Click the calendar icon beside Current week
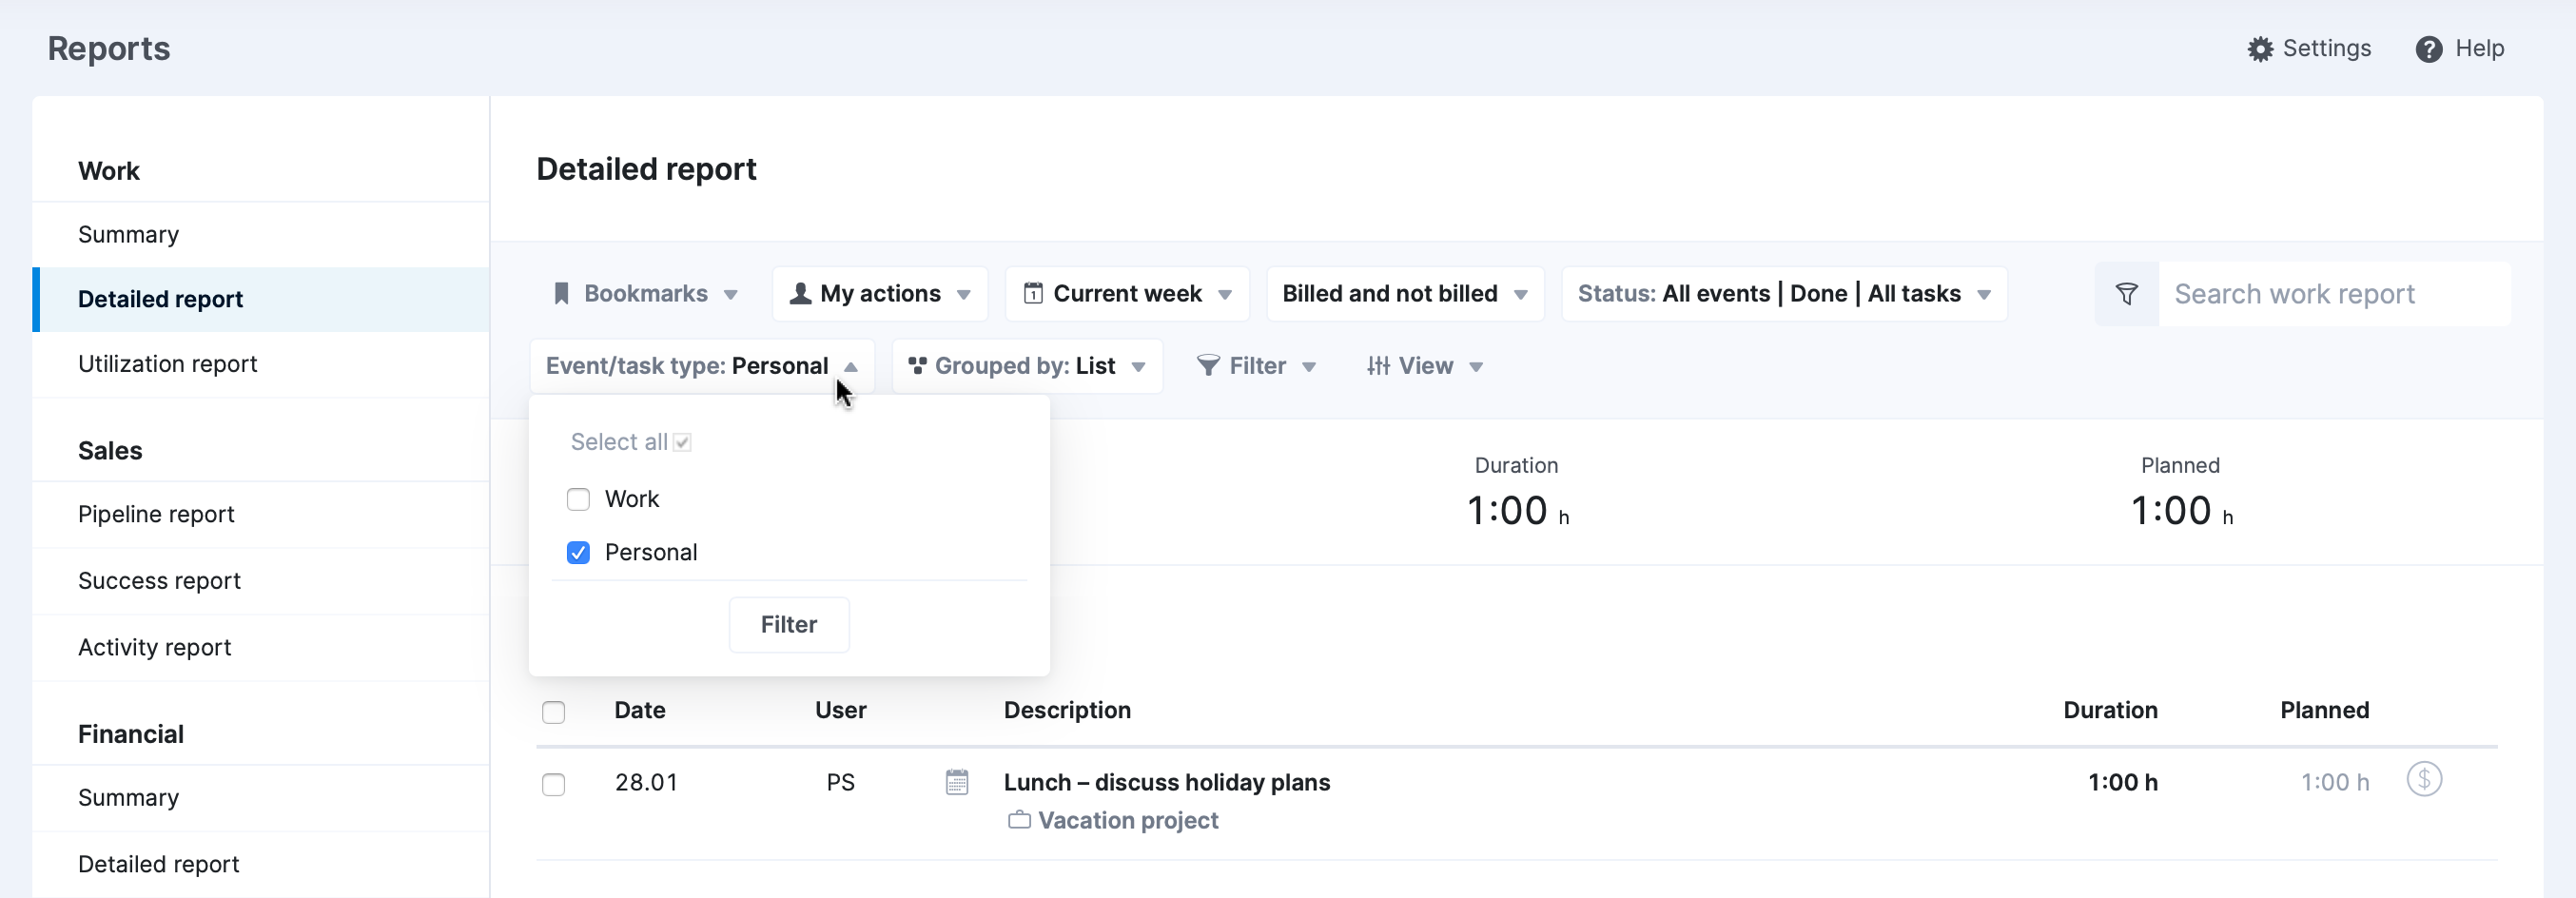Image resolution: width=2576 pixels, height=898 pixels. tap(1033, 294)
